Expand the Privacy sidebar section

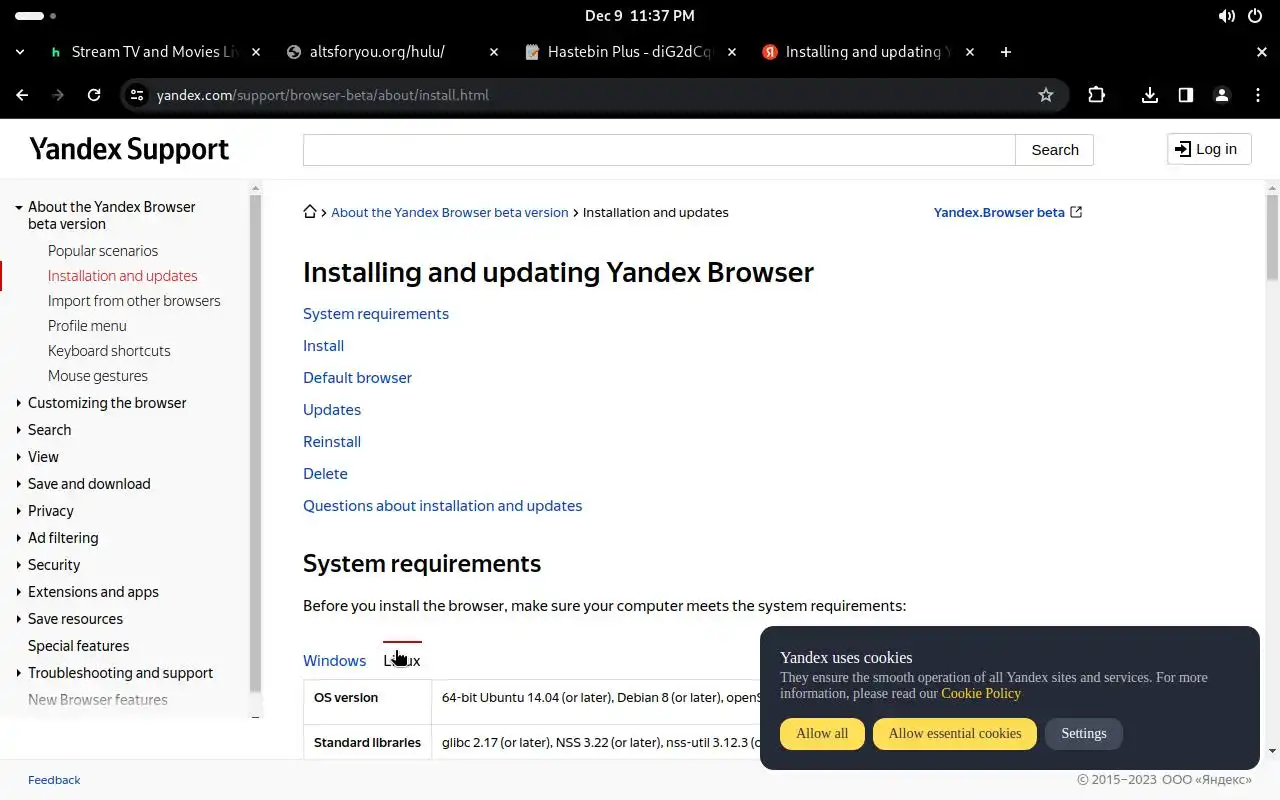click(x=19, y=511)
